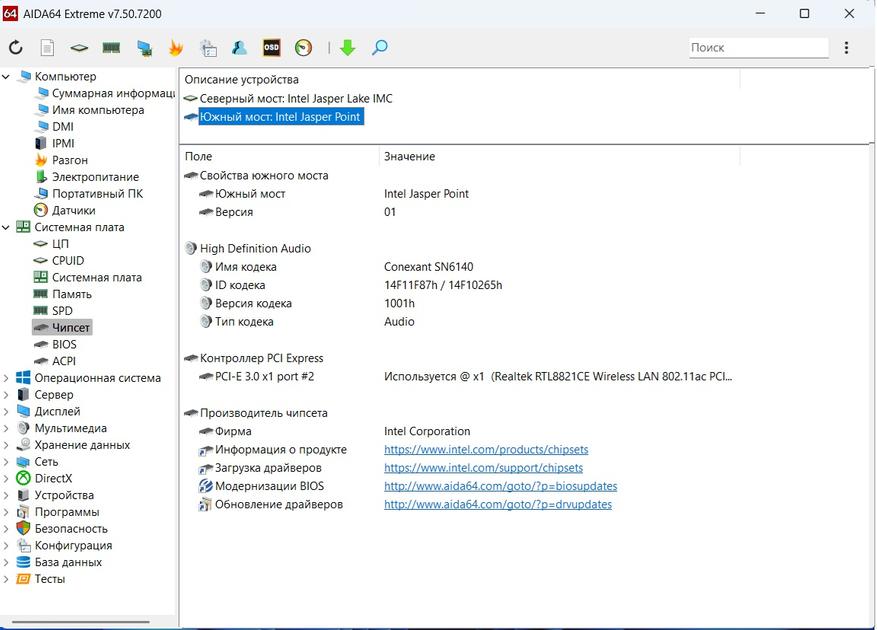Click the green download arrow toolbar icon
This screenshot has height=630, width=877.
[x=348, y=48]
